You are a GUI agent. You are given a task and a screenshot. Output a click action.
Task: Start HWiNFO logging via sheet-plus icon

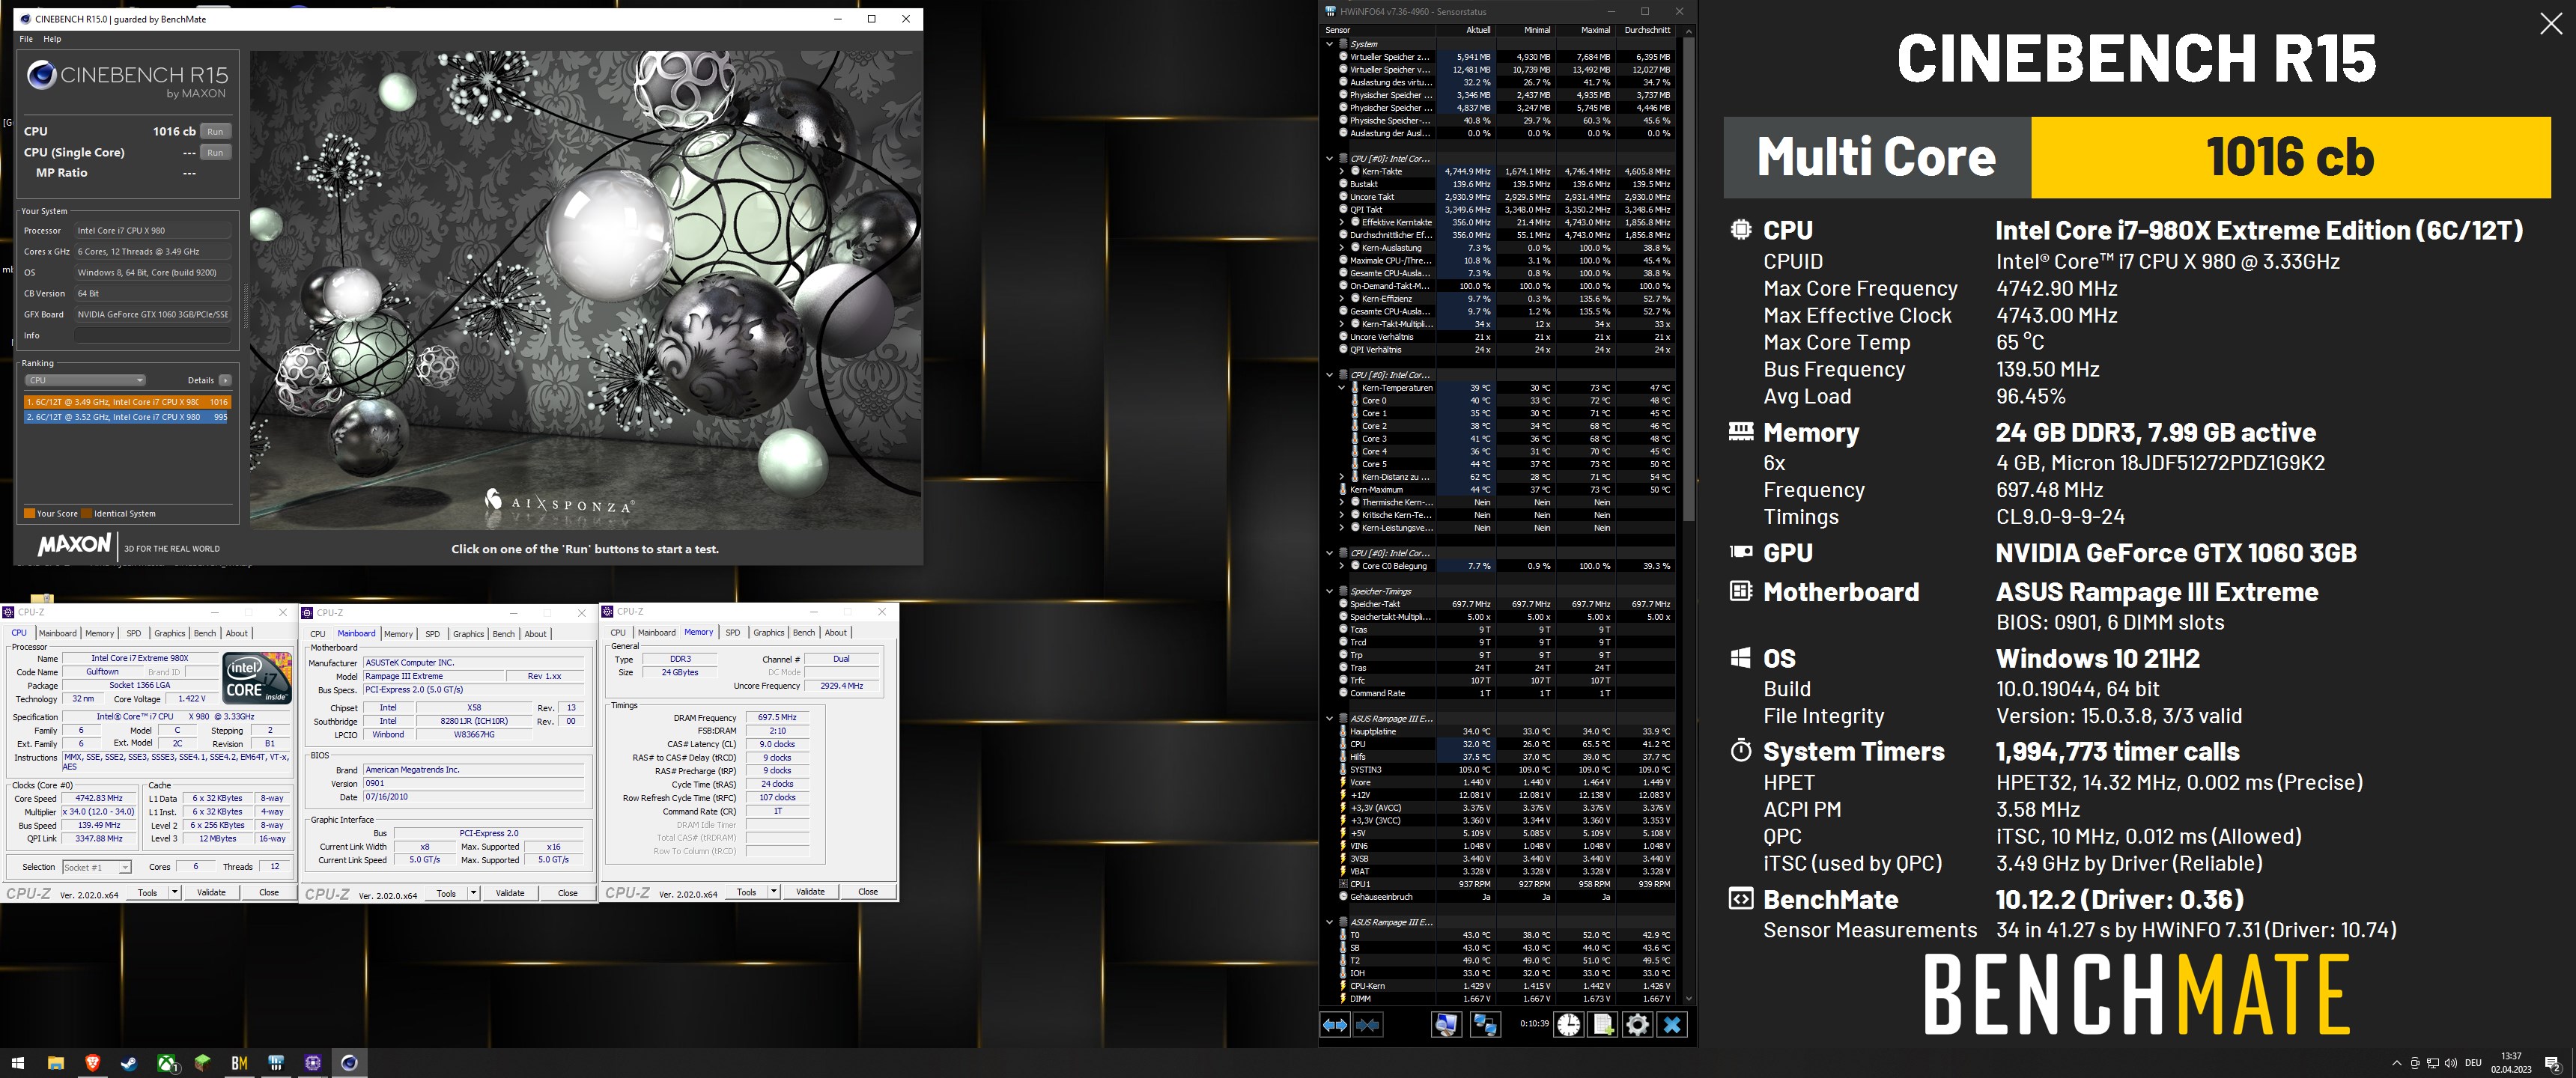pyautogui.click(x=1603, y=1024)
